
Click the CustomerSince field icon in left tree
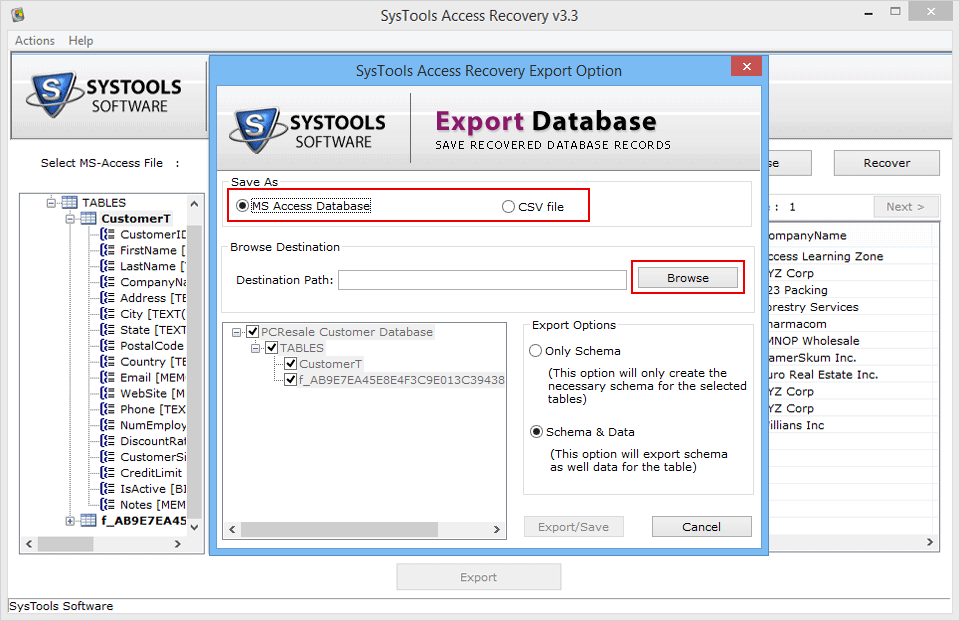coord(107,457)
